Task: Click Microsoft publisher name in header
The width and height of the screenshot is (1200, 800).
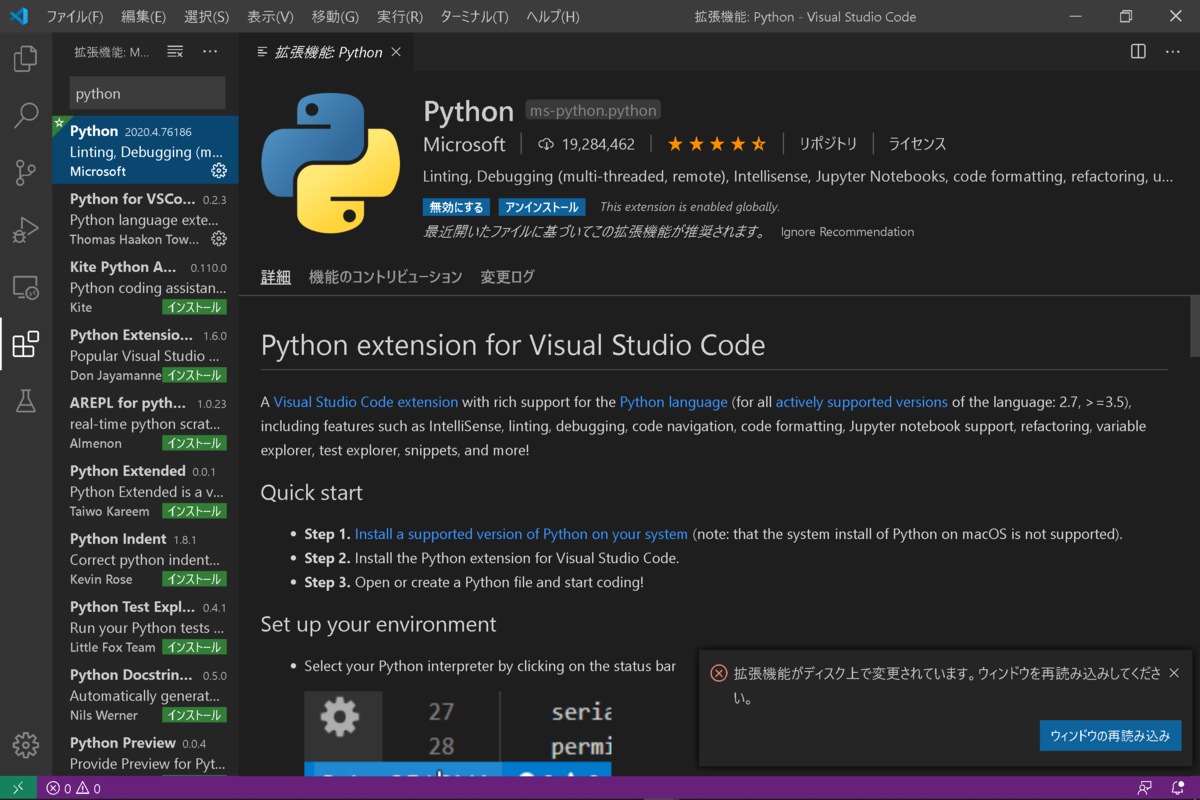Action: coord(464,144)
